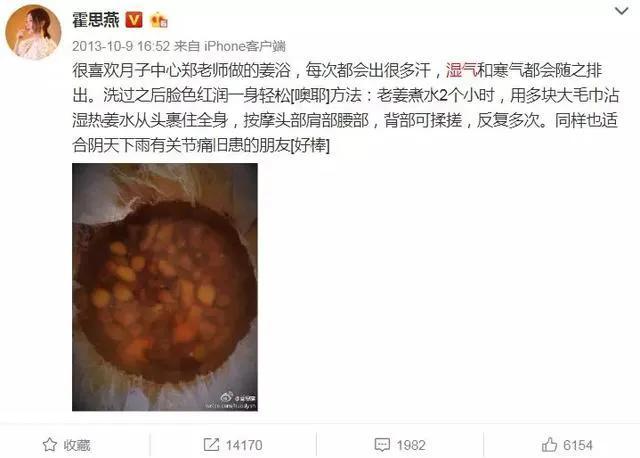
Task: Click the favorite star icon
Action: 50,445
